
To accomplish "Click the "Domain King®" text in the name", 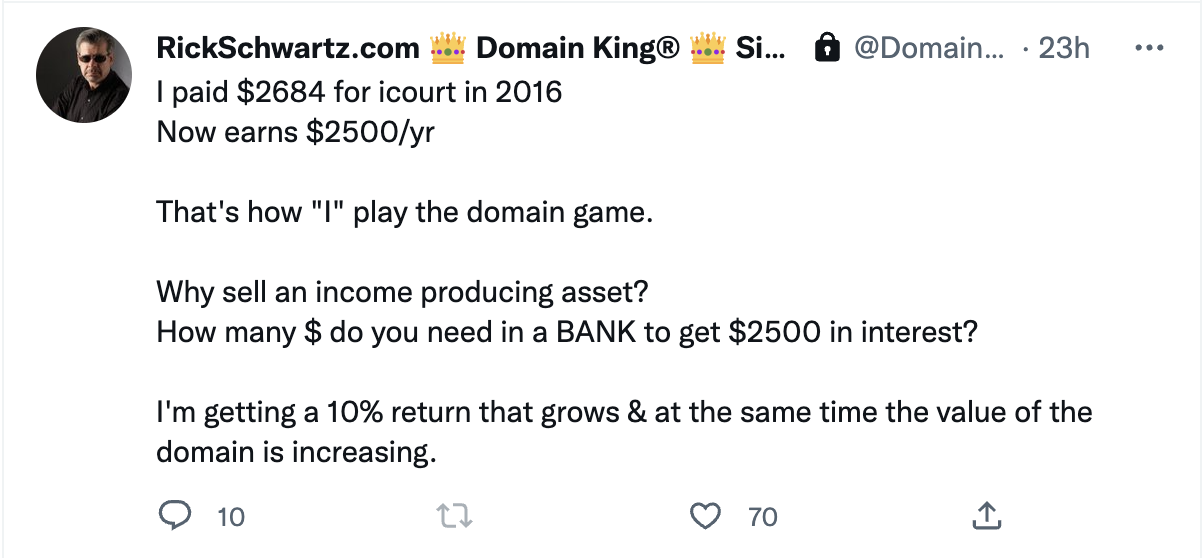I will coord(578,48).
